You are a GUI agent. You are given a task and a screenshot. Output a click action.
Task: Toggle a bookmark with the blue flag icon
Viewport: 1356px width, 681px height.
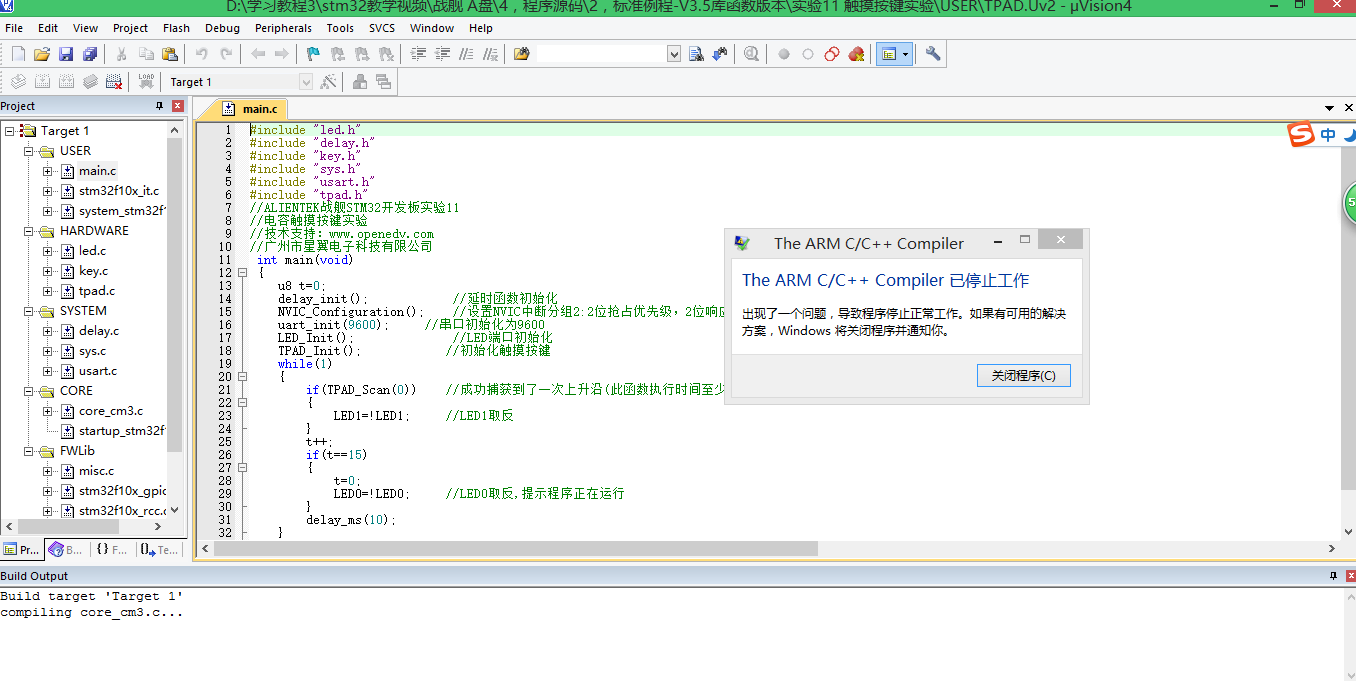click(x=313, y=54)
